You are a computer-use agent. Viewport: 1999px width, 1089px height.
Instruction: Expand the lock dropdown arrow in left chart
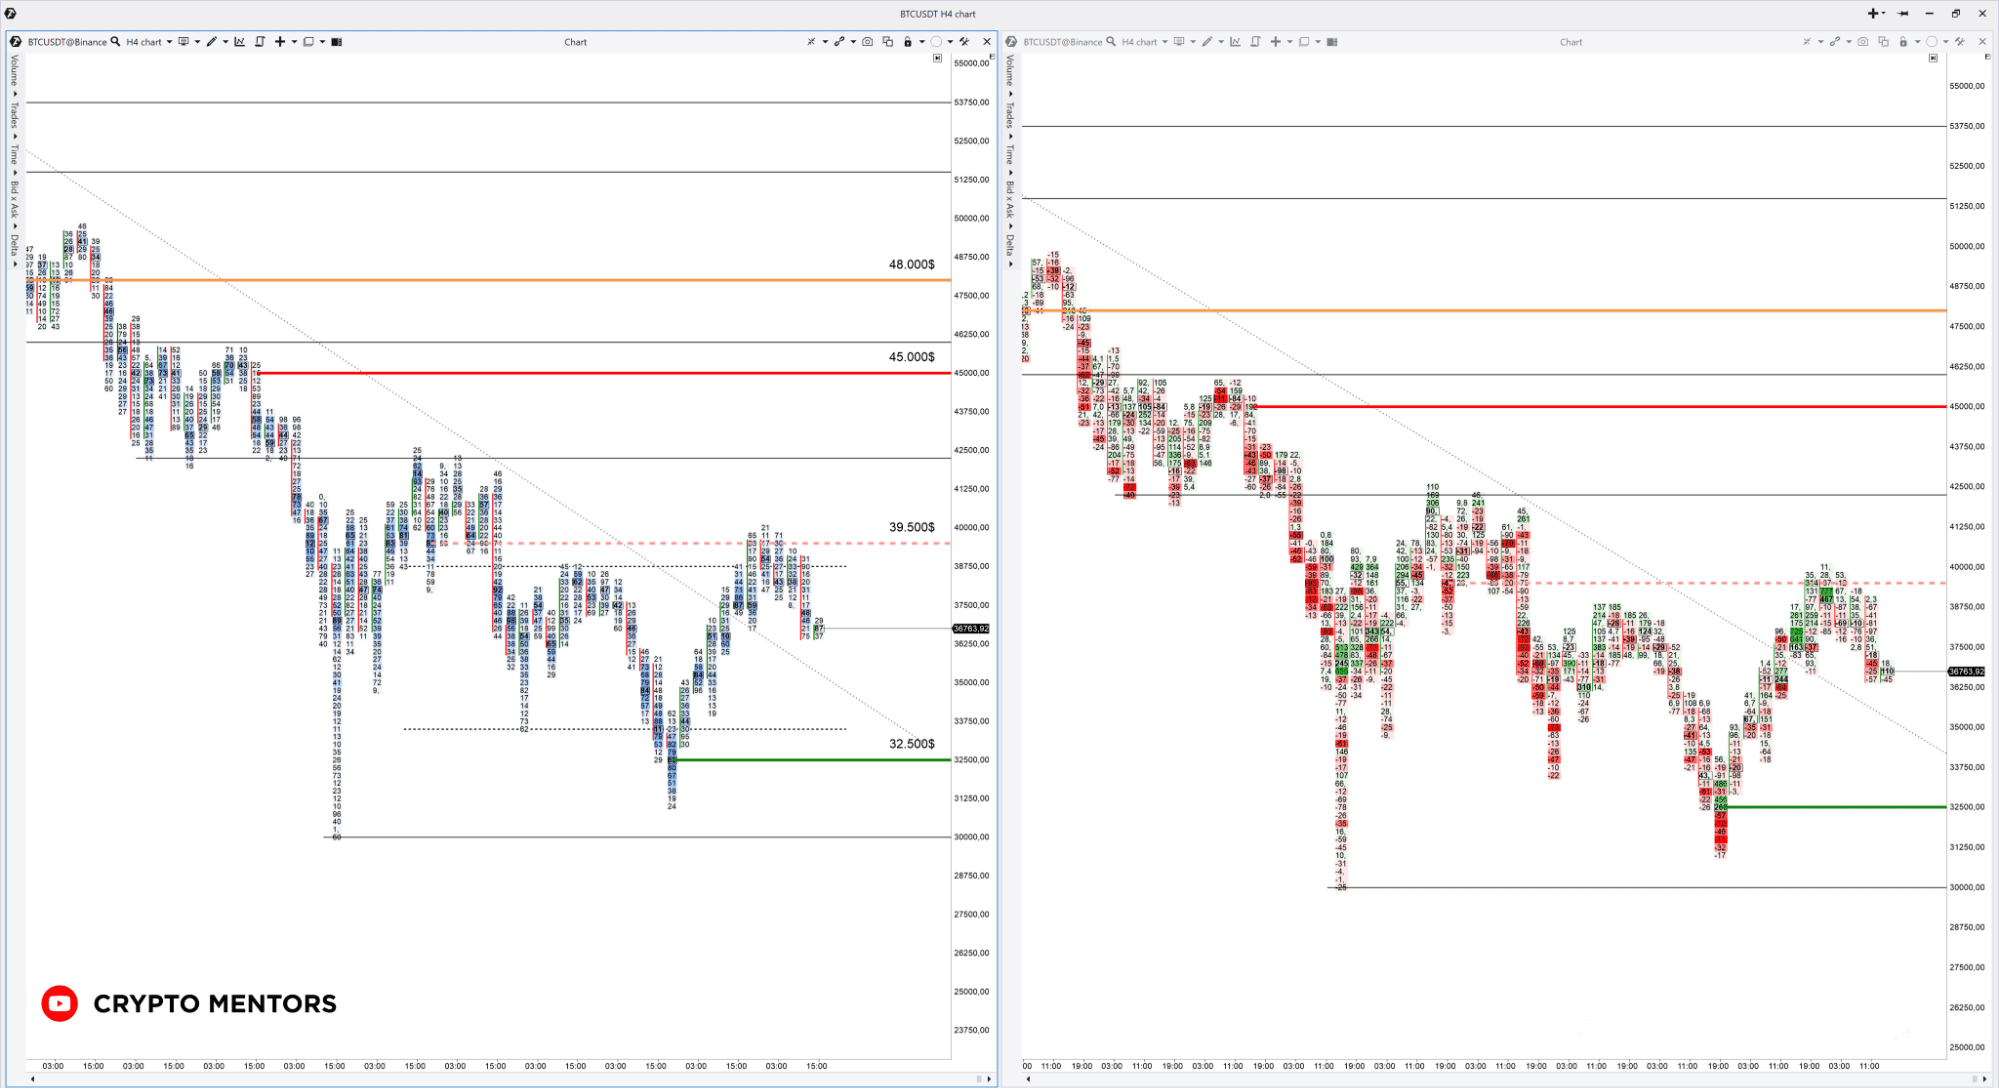[922, 42]
